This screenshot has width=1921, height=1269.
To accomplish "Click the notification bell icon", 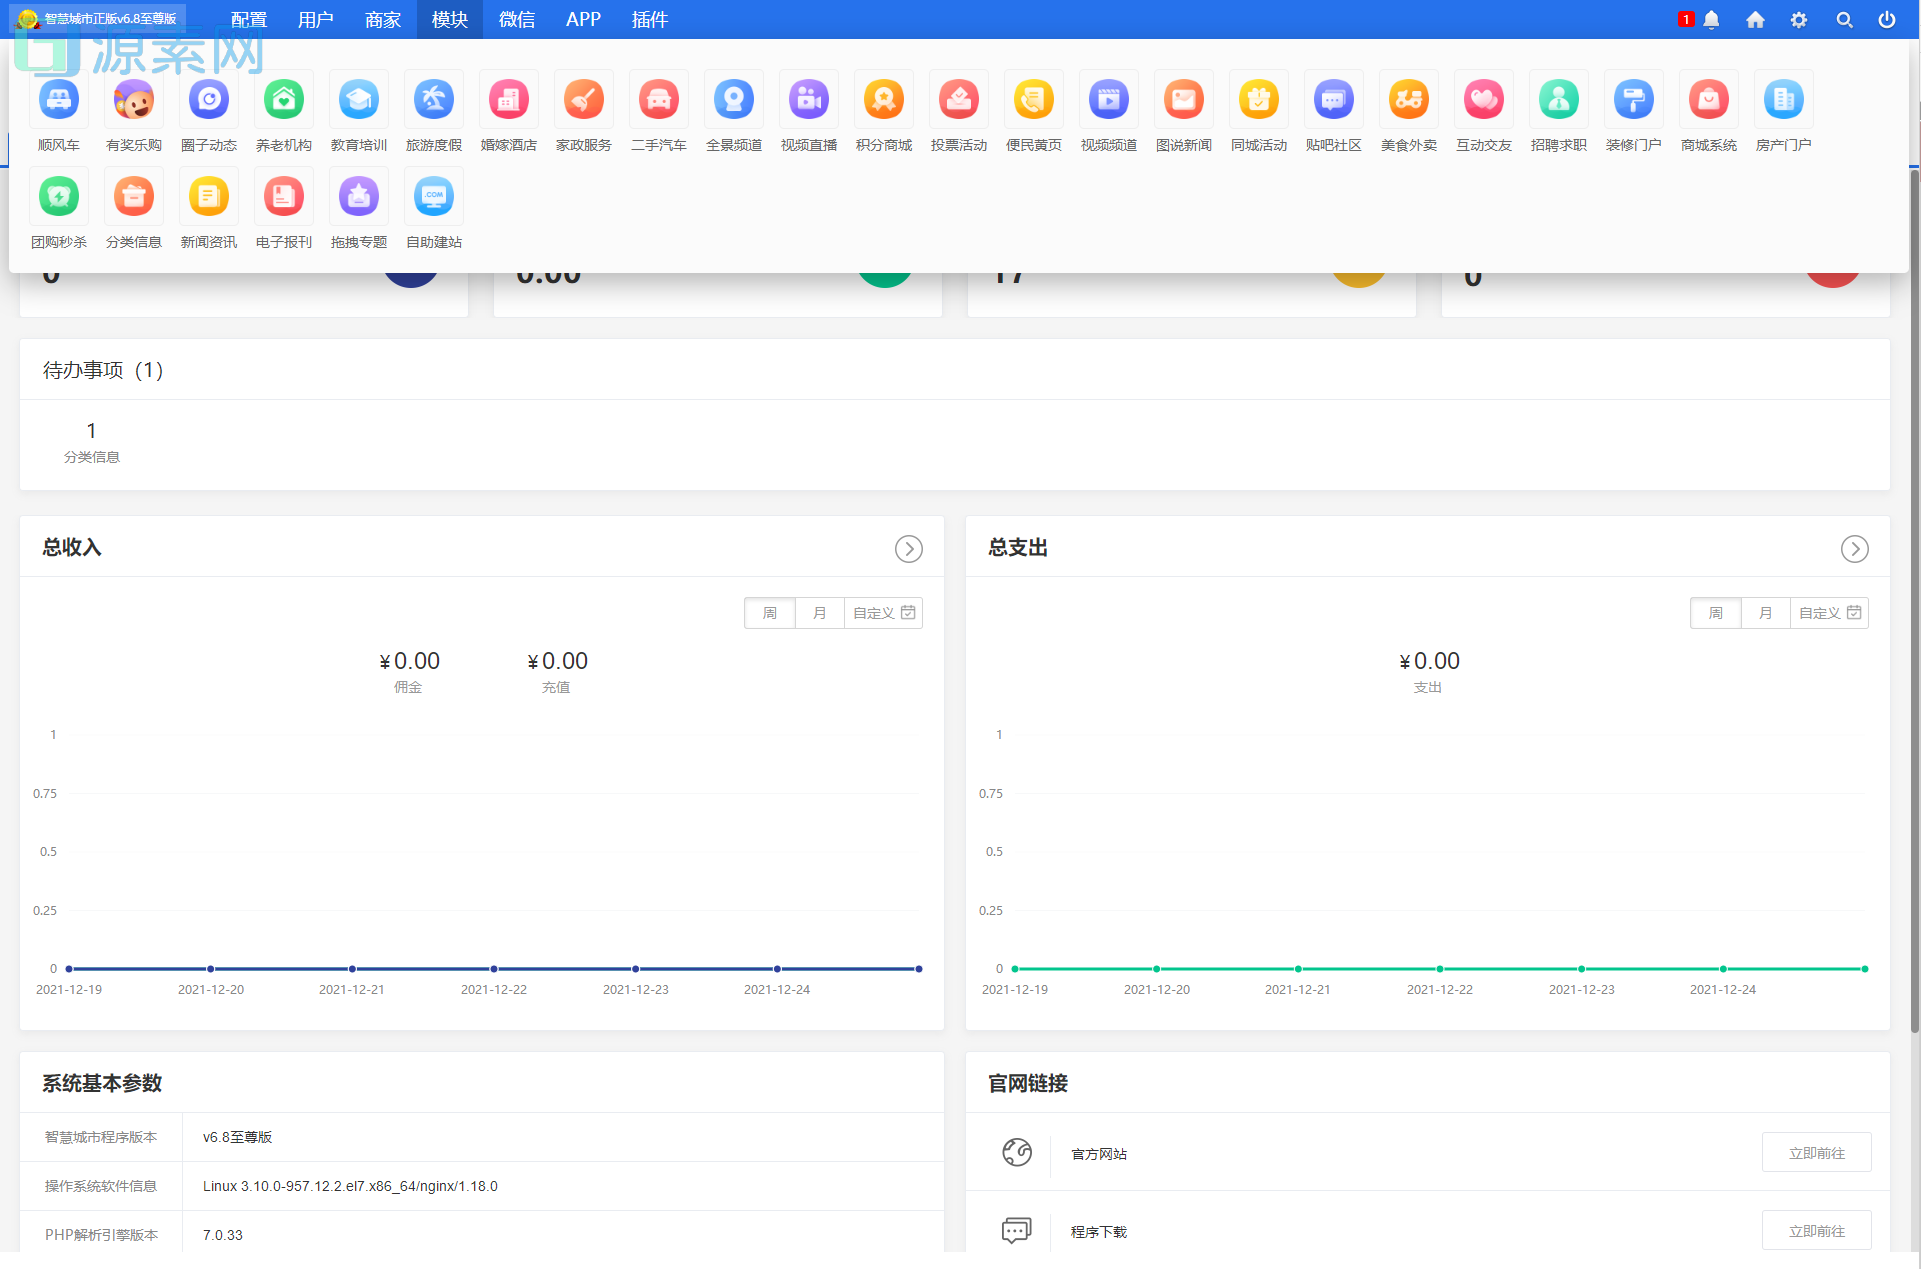I will pos(1711,20).
